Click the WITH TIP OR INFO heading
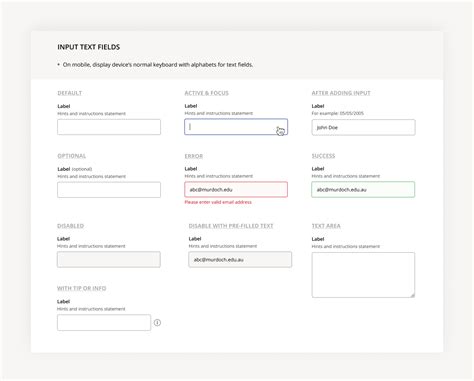The image size is (474, 381). click(x=82, y=288)
